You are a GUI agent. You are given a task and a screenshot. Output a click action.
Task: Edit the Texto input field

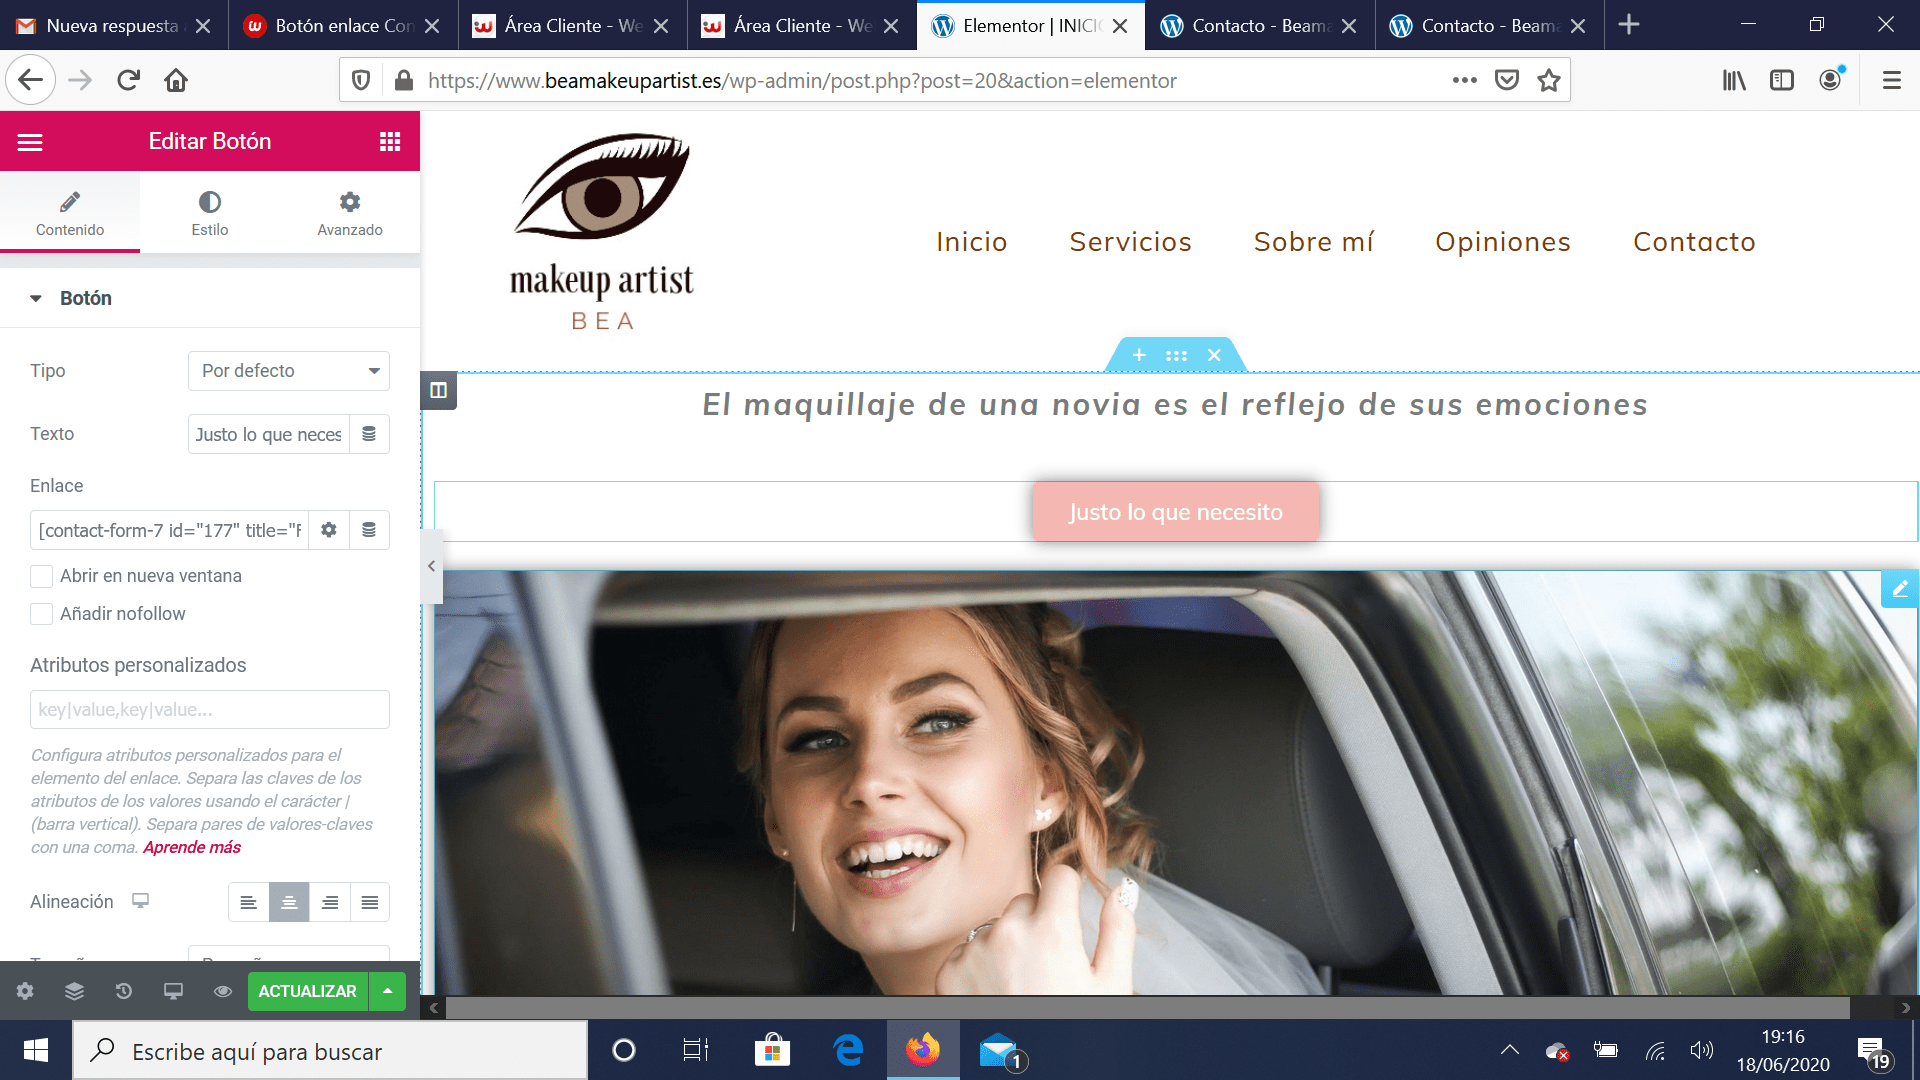click(269, 434)
